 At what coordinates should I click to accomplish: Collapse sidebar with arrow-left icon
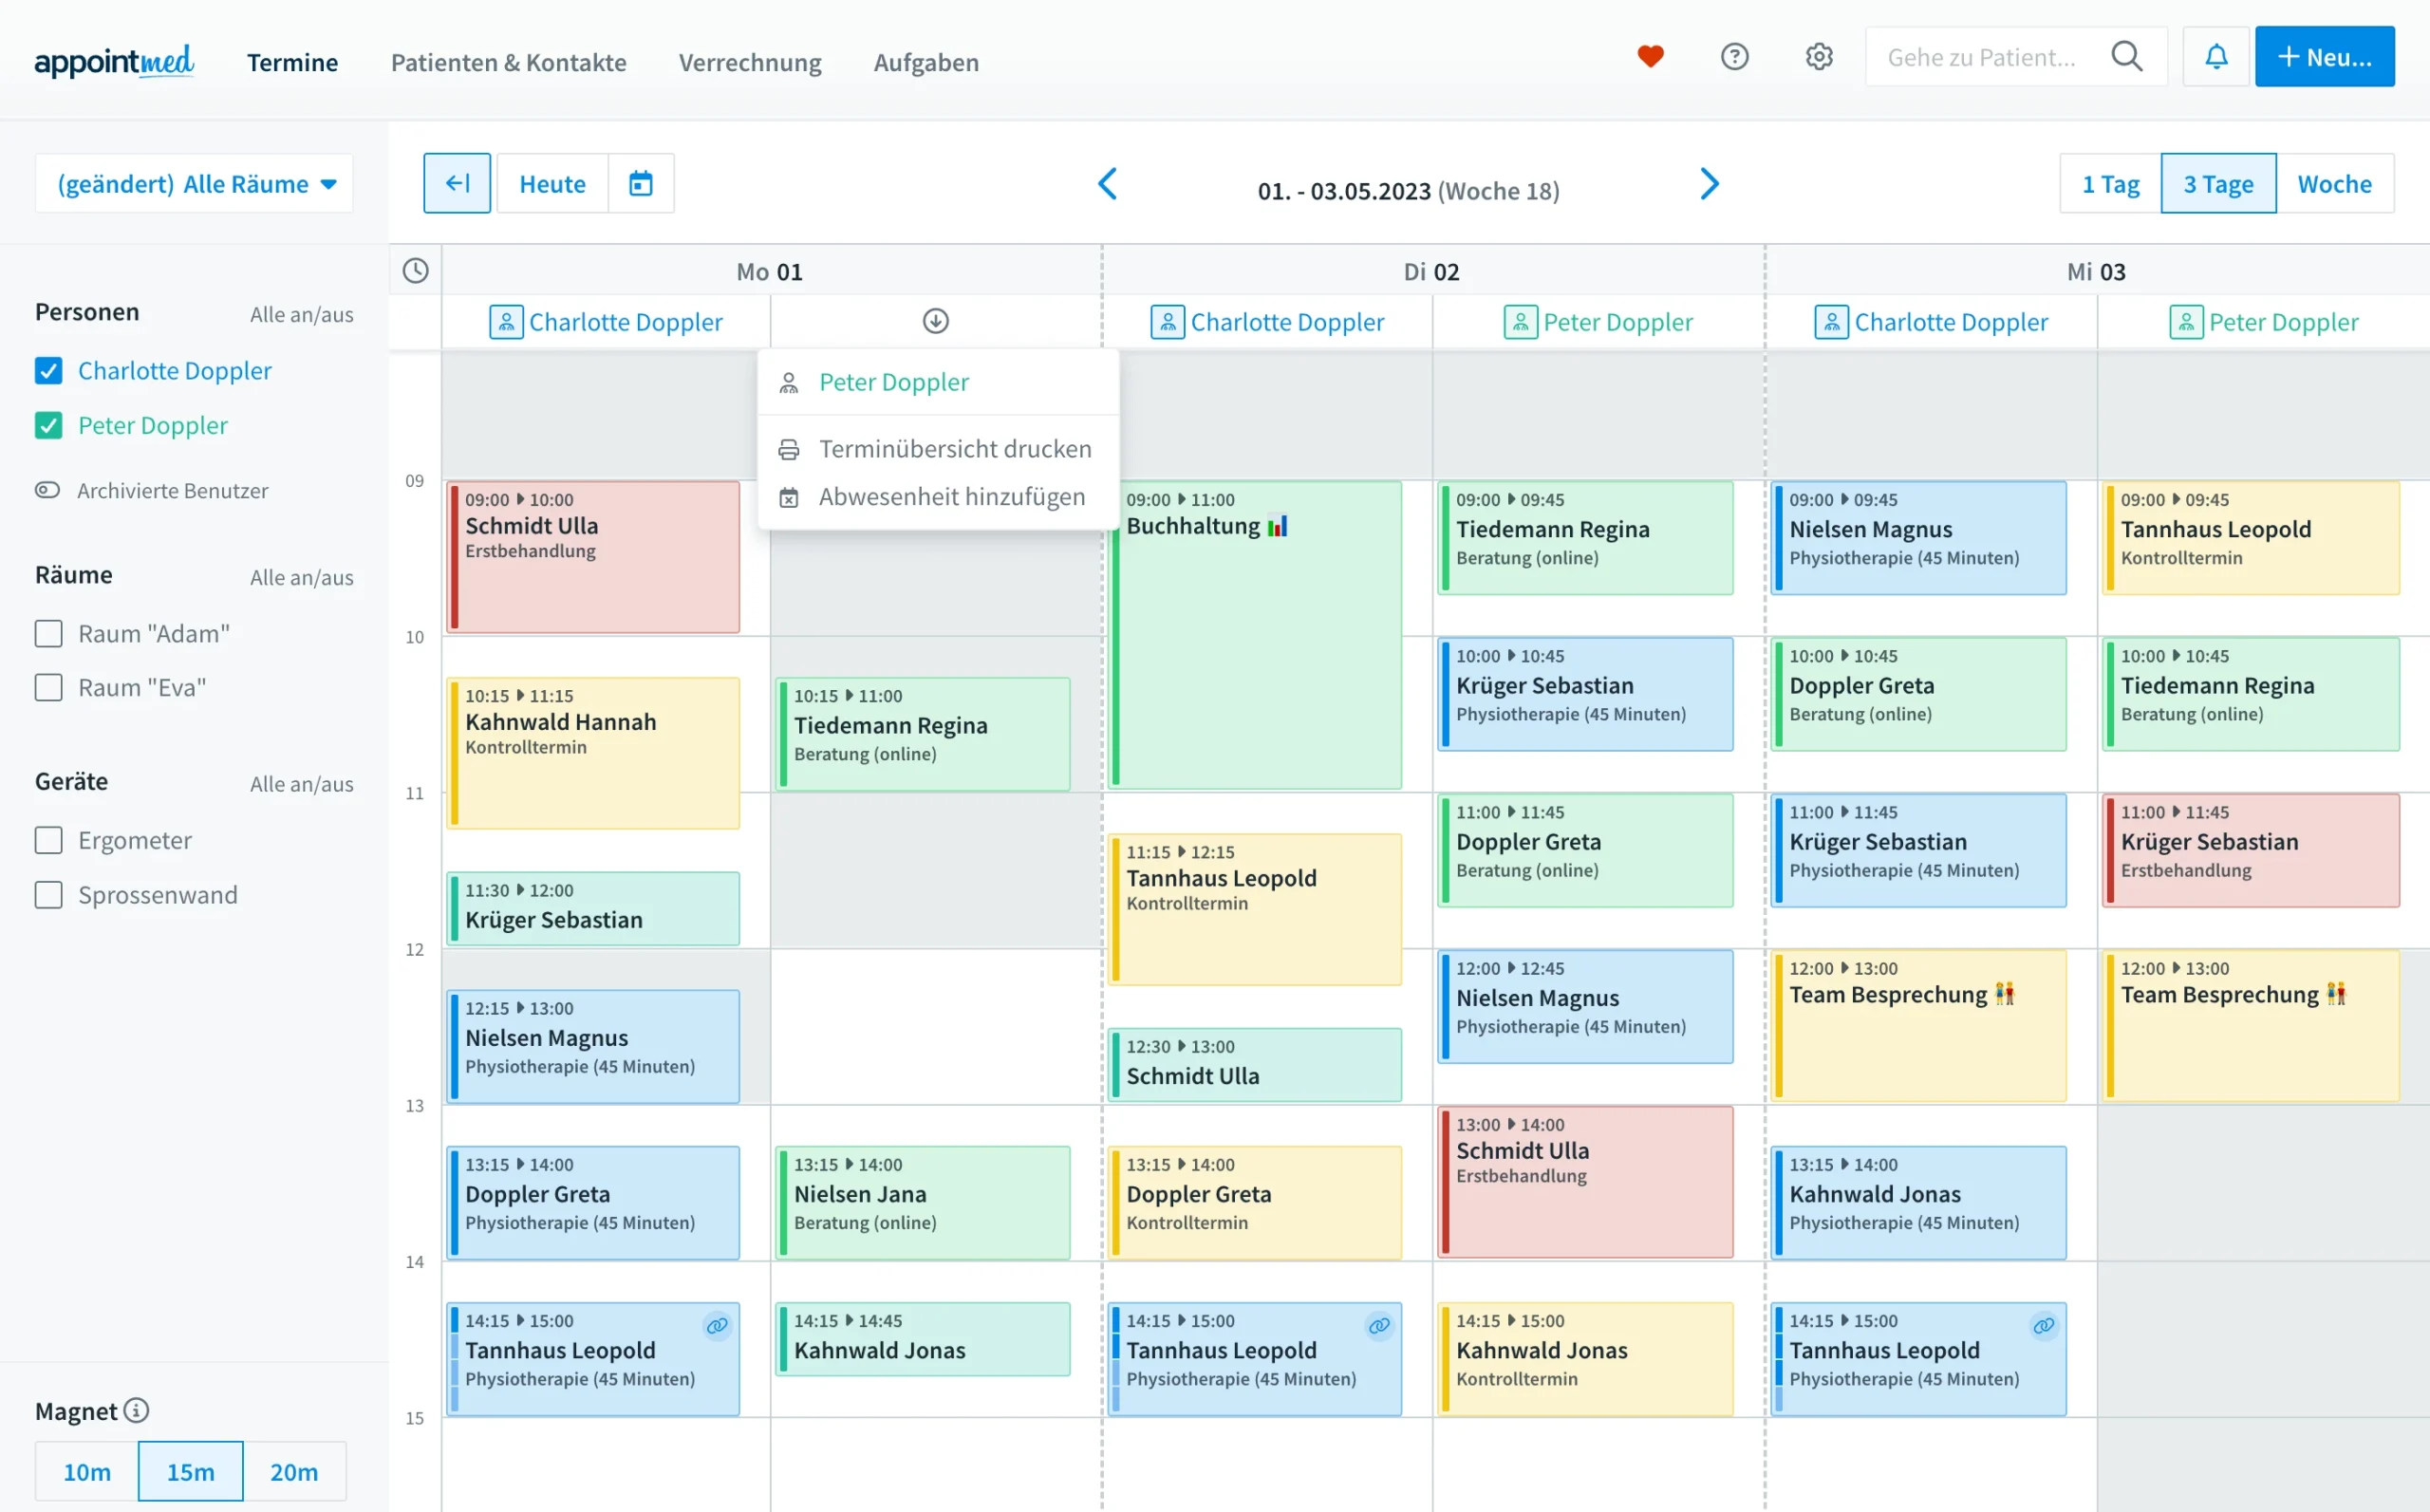457,183
